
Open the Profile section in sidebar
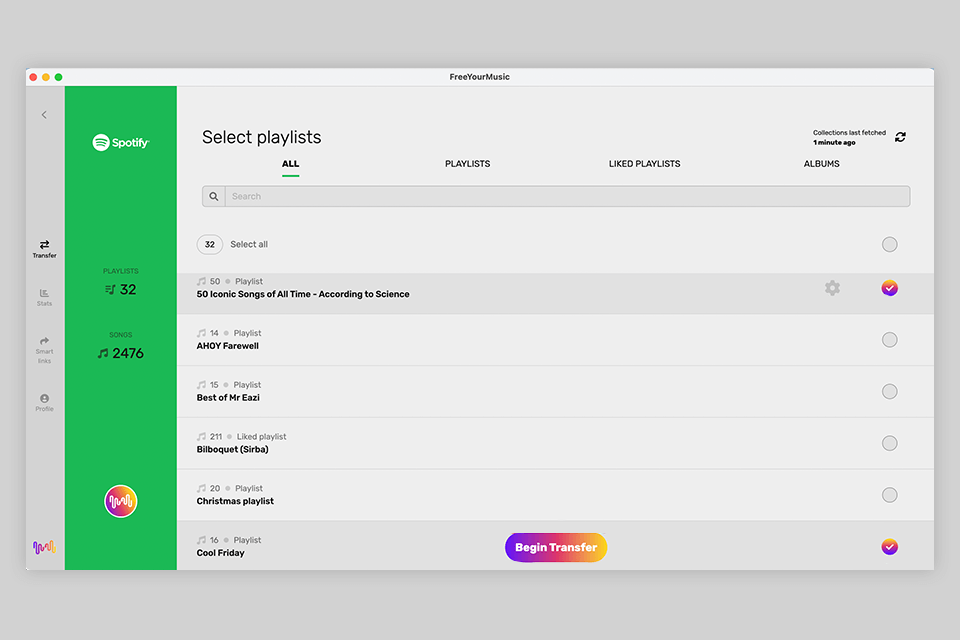[x=44, y=402]
